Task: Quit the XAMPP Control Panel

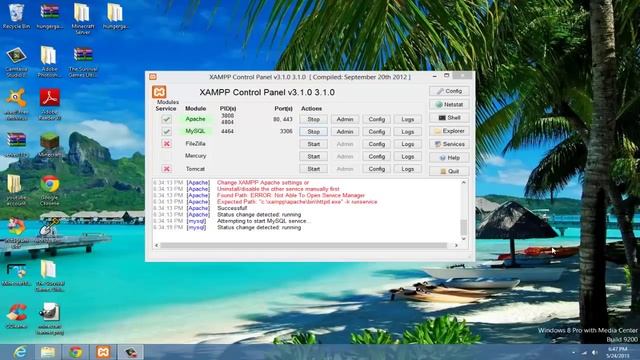Action: (449, 171)
